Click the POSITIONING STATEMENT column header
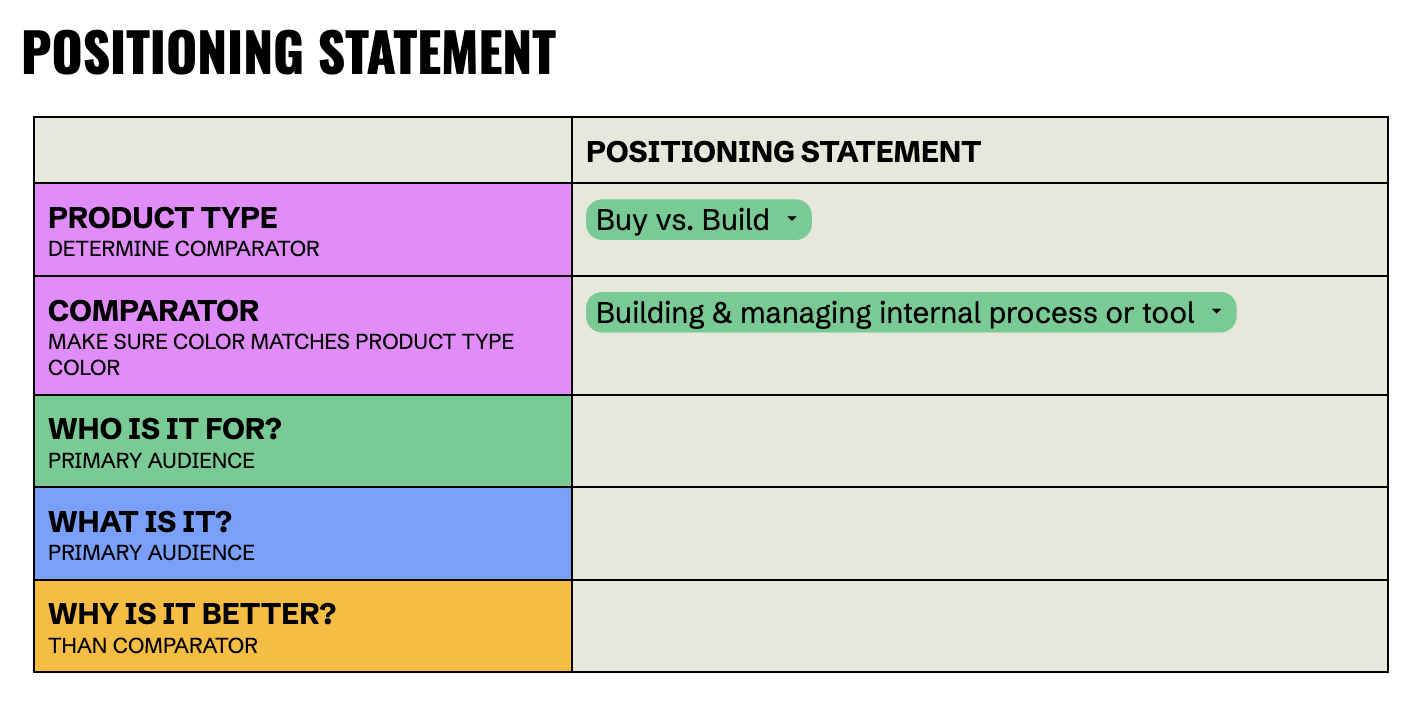Image resolution: width=1416 pixels, height=704 pixels. point(785,152)
